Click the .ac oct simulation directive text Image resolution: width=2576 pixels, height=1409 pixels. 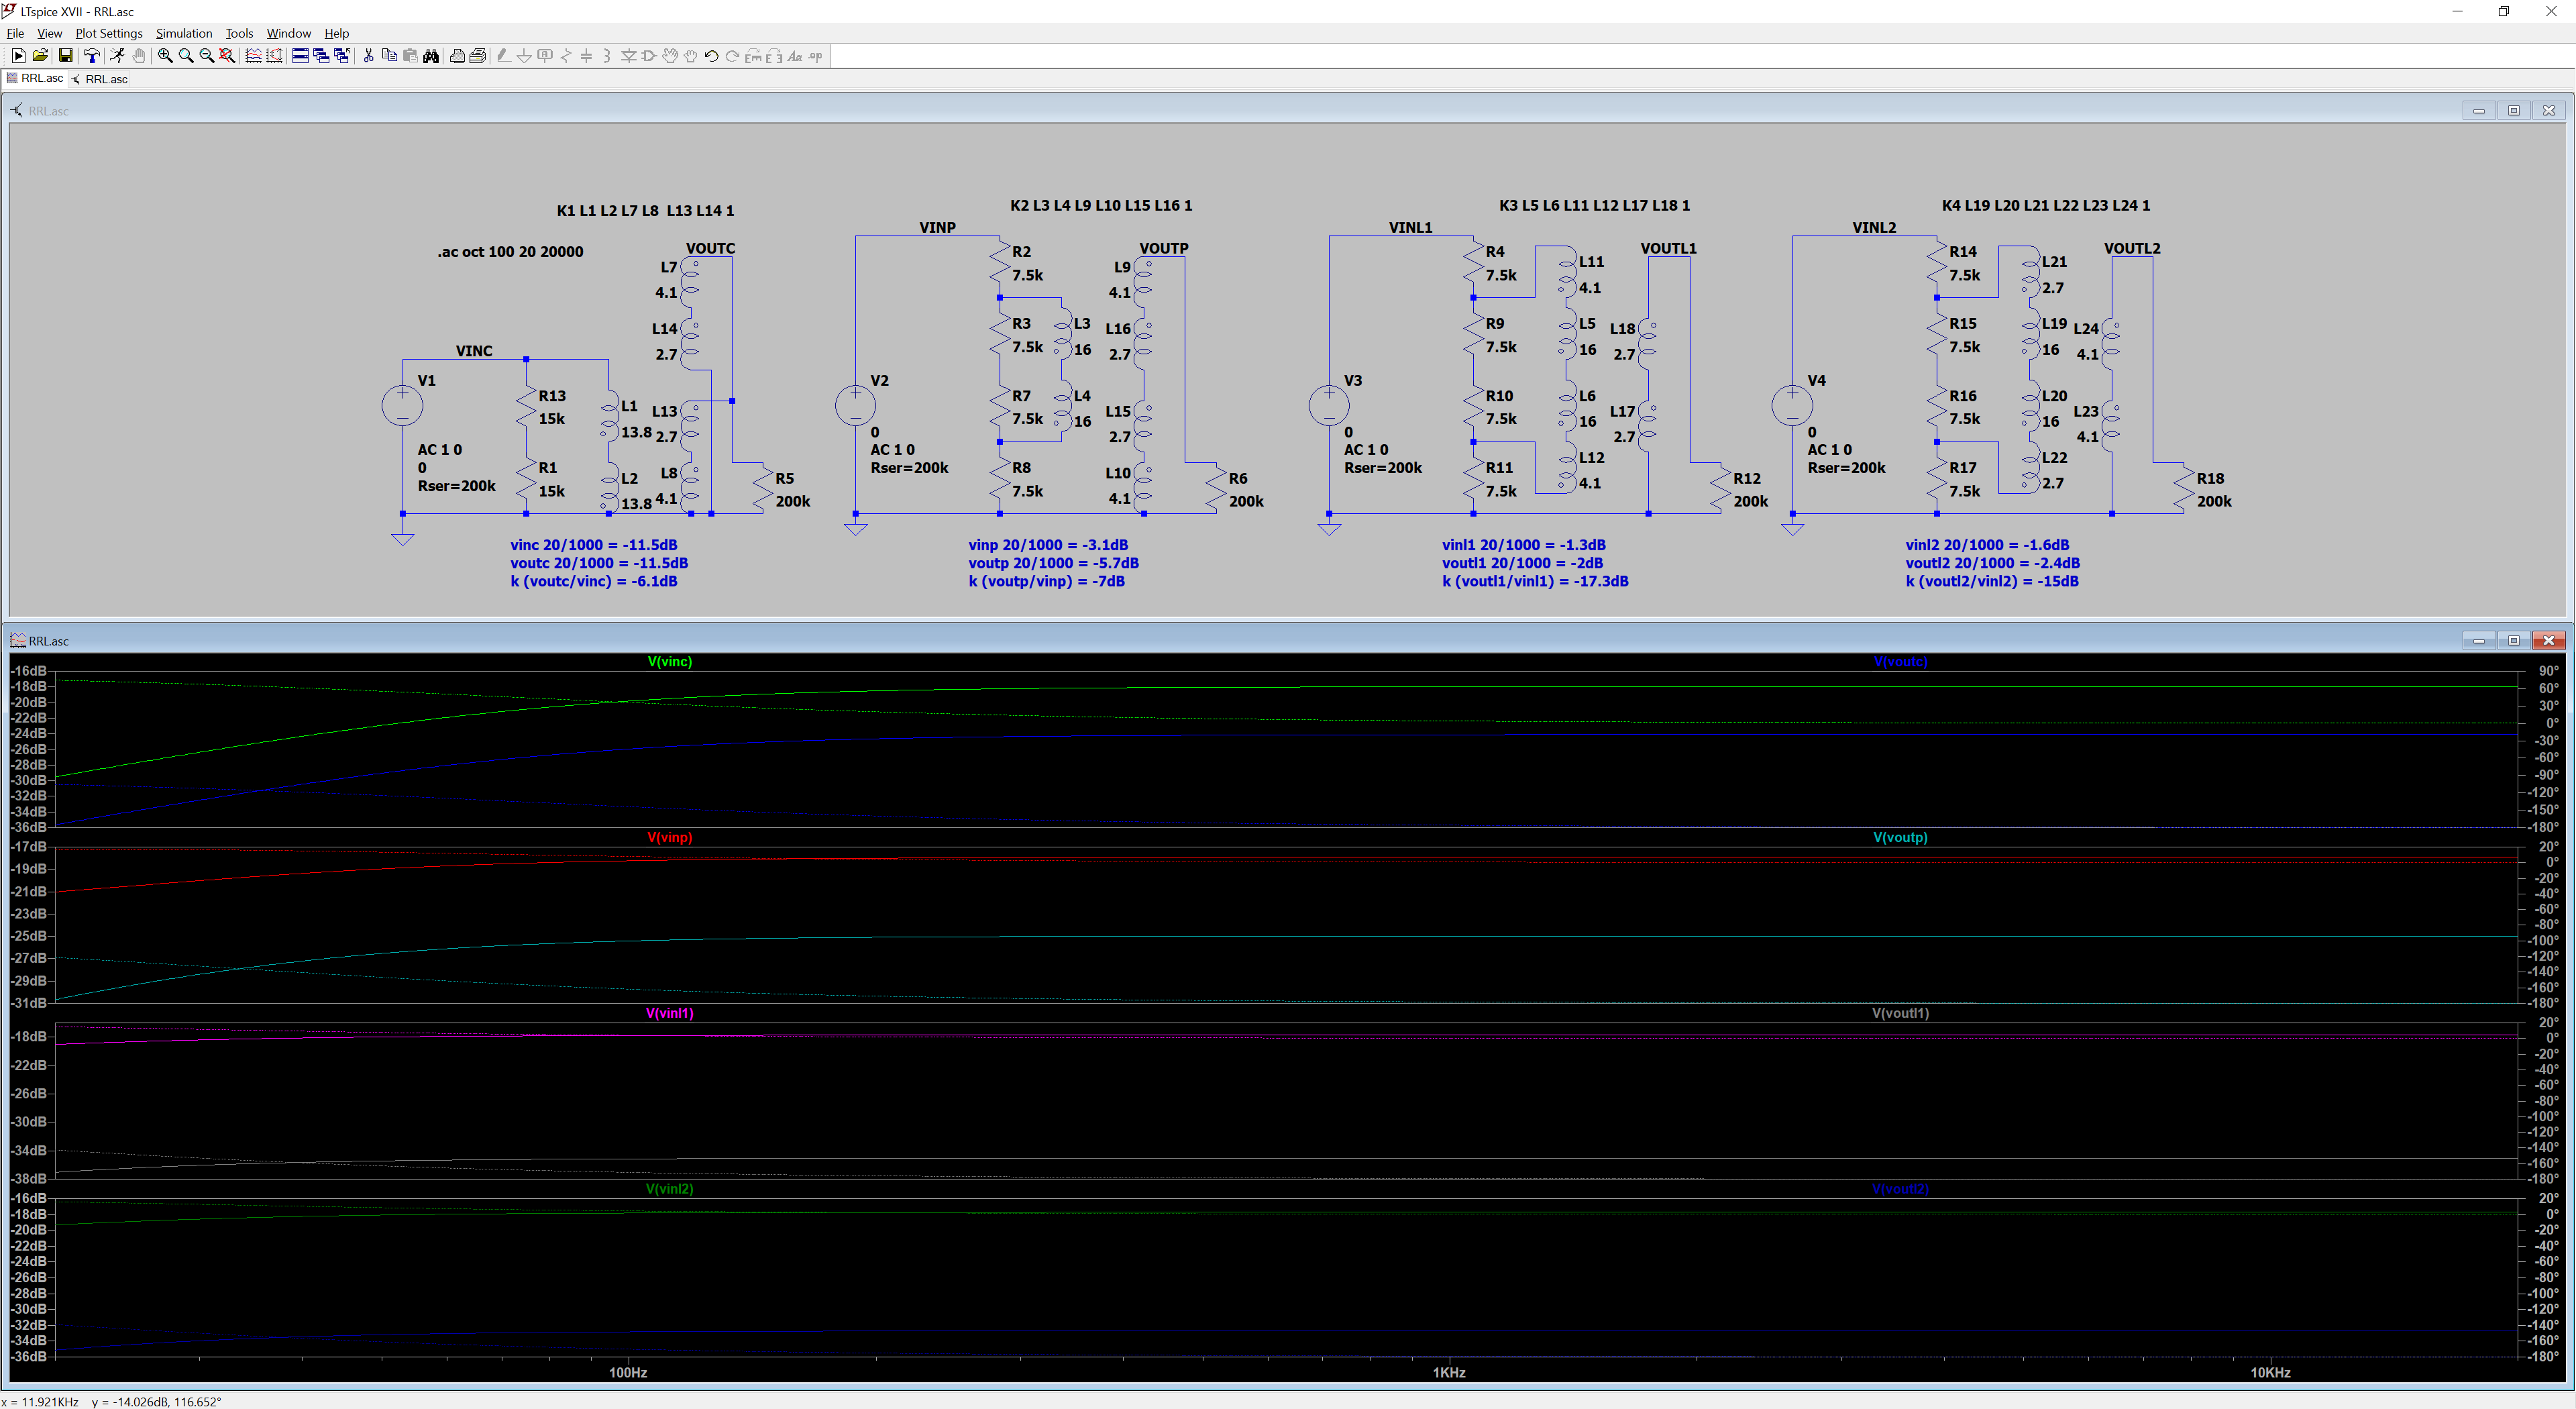510,252
